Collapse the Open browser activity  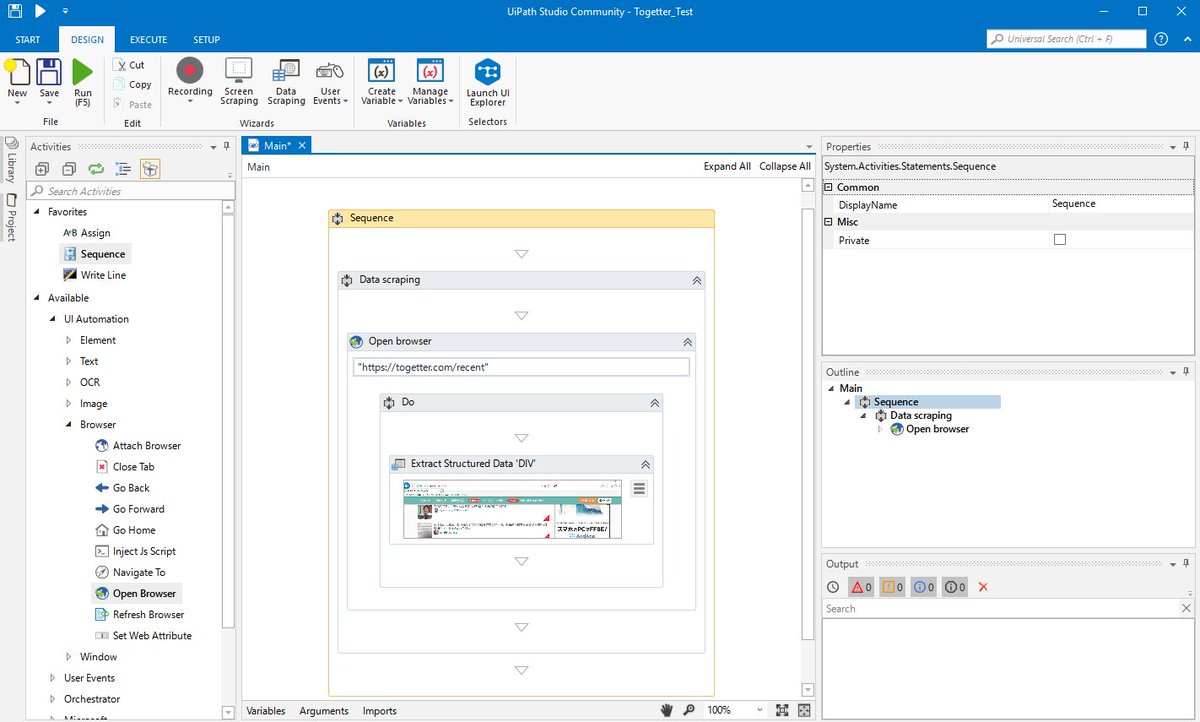point(687,342)
